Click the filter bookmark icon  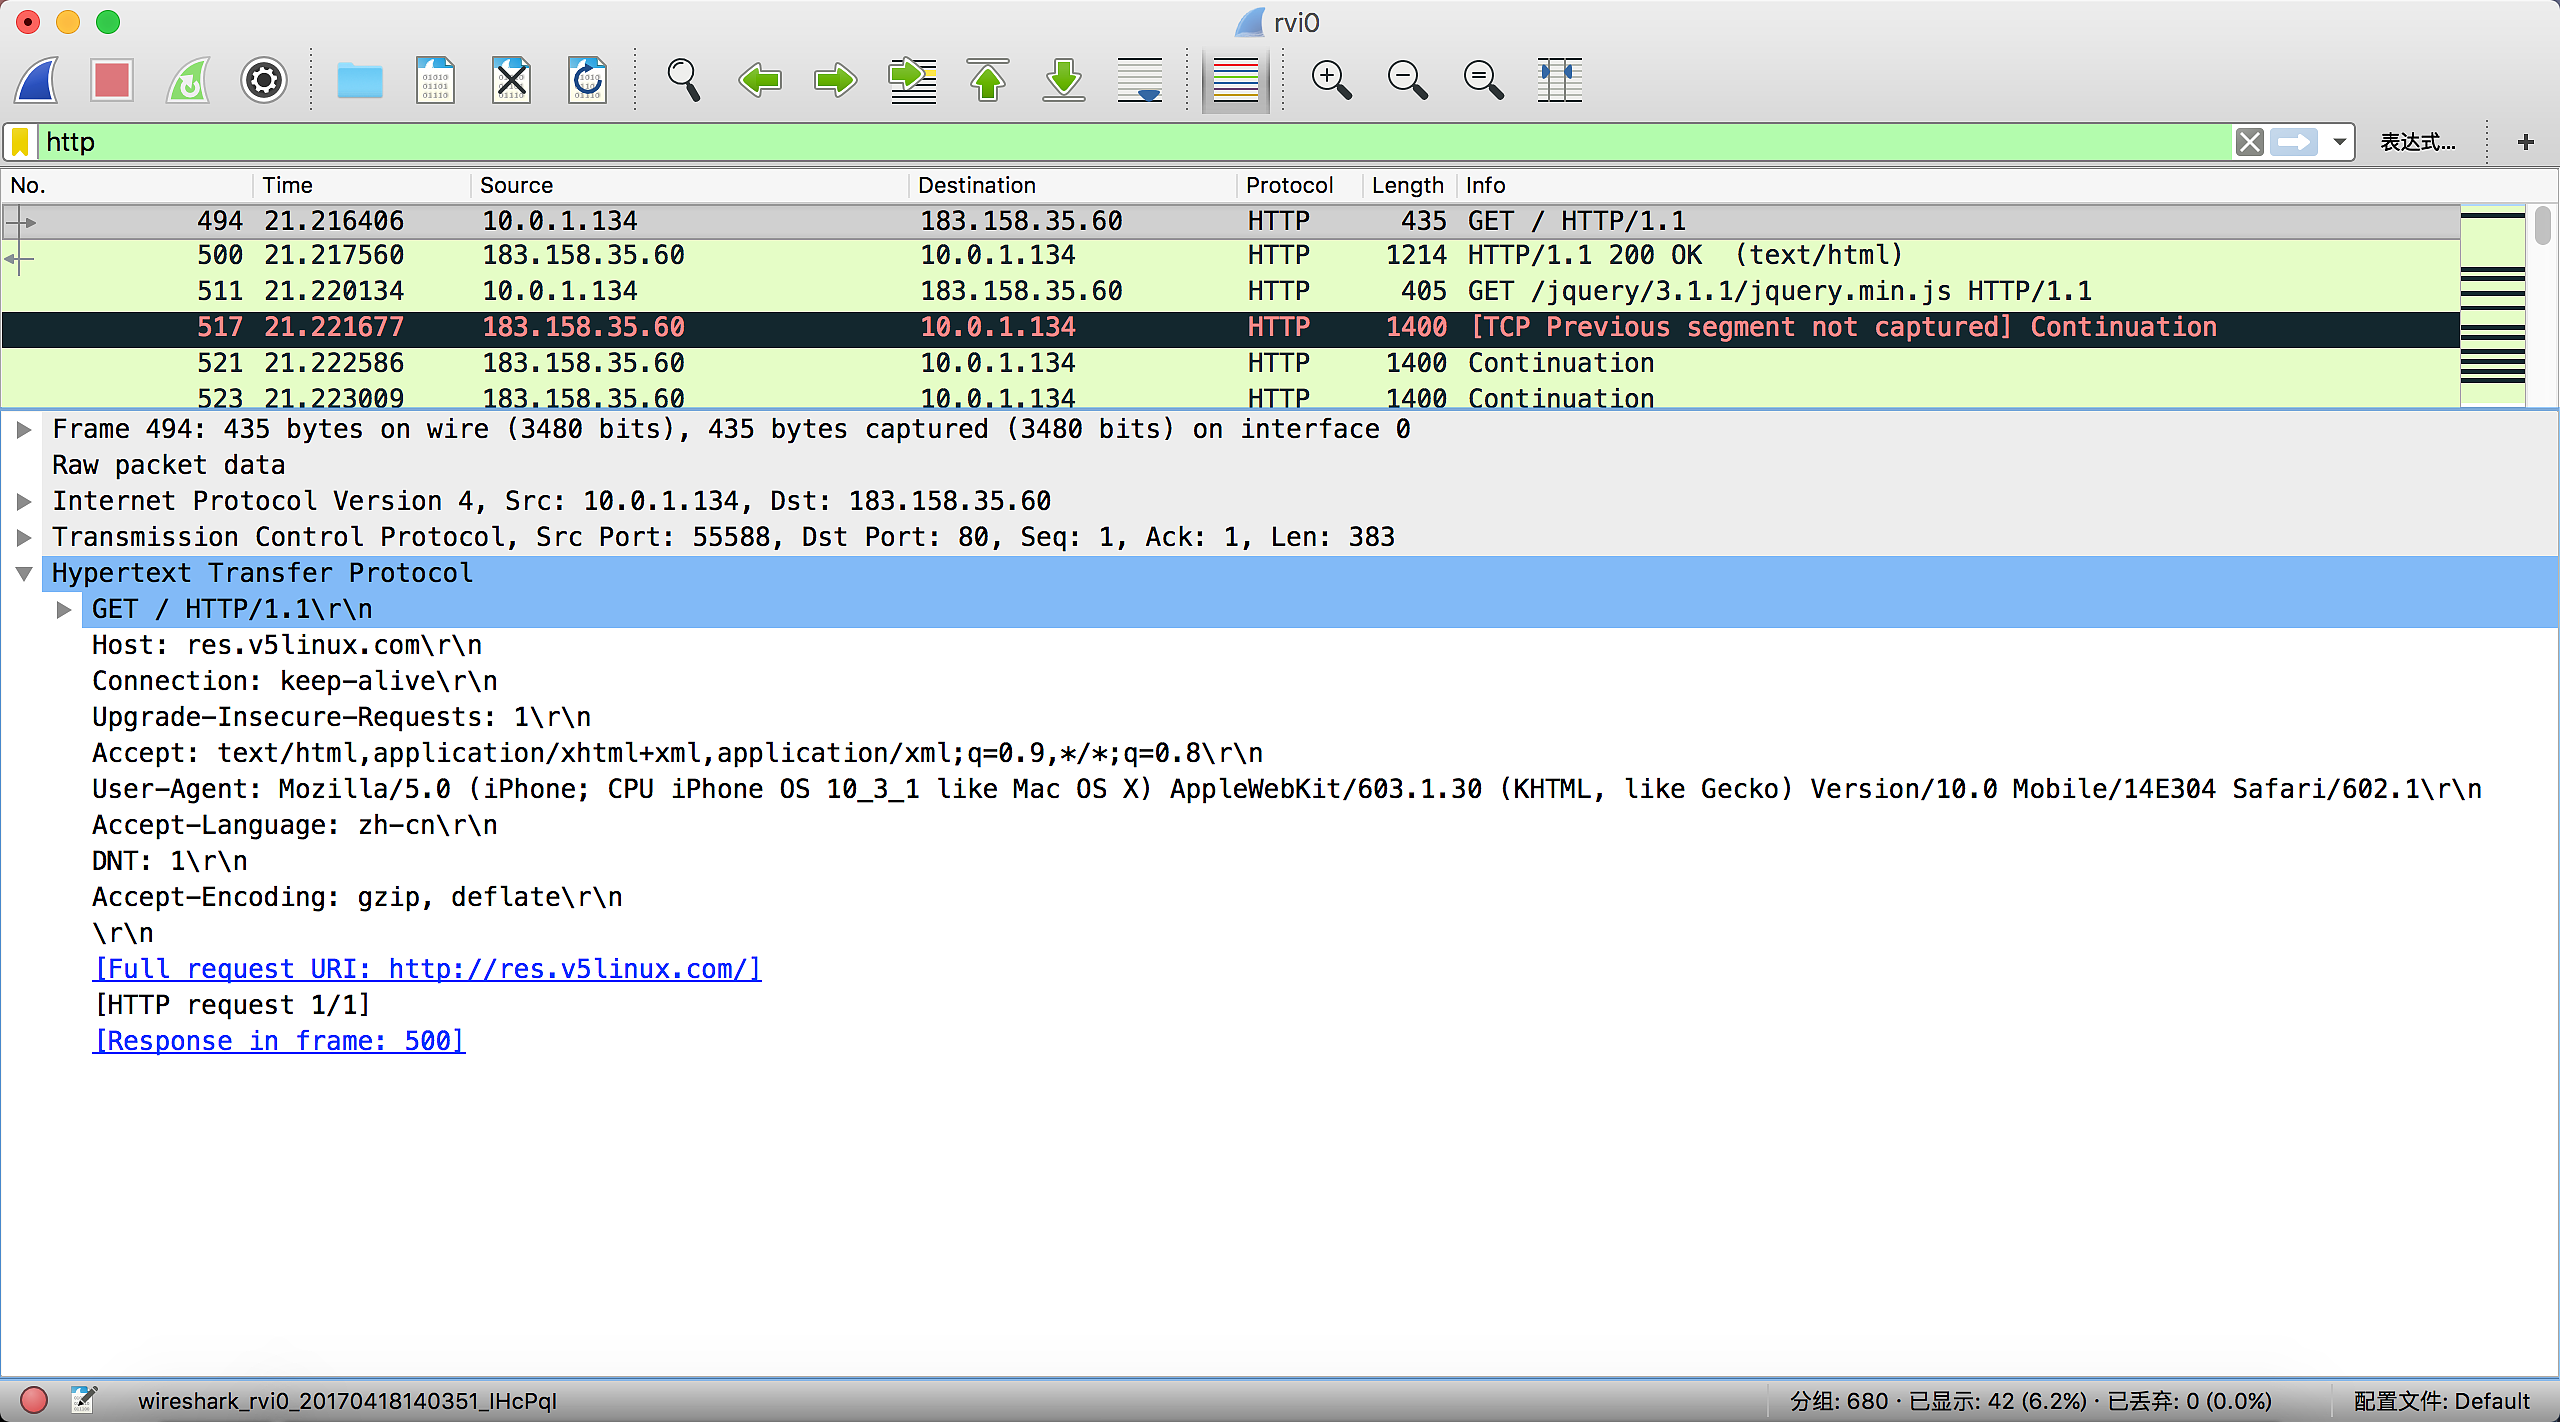(20, 142)
